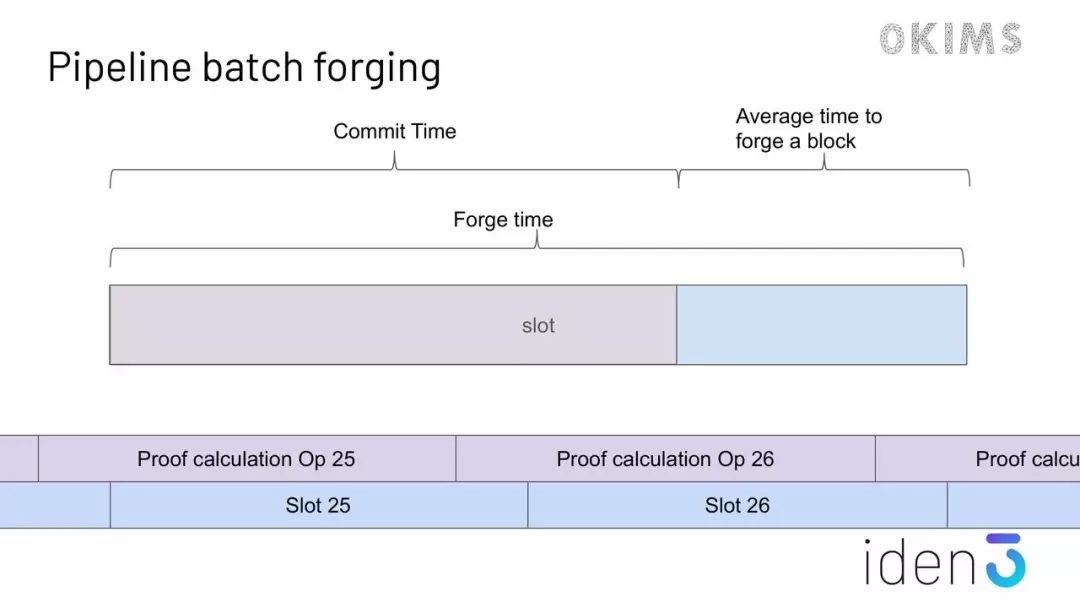Click the gray slot box
This screenshot has height=608, width=1080.
[x=393, y=325]
